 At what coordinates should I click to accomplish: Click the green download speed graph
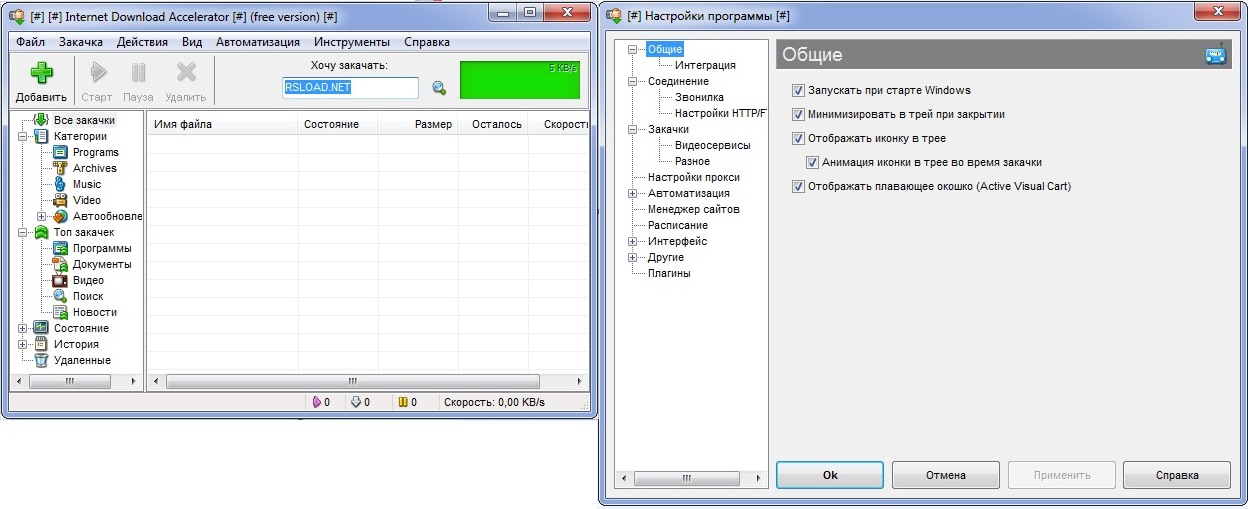click(520, 80)
